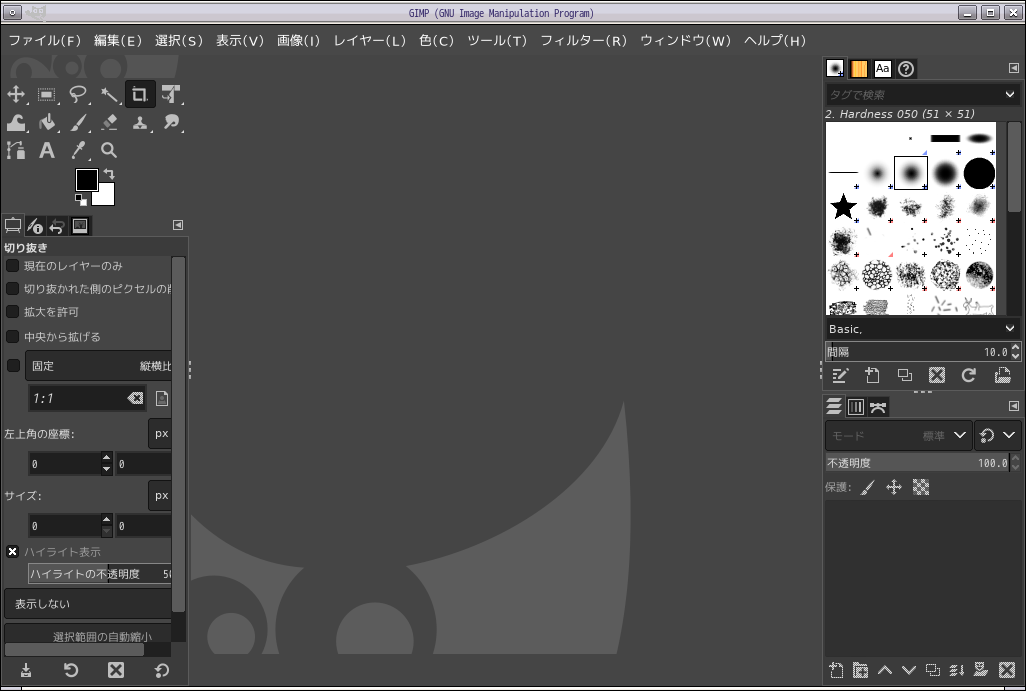Select the Free Select lasso tool
This screenshot has width=1026, height=691.
pyautogui.click(x=78, y=94)
